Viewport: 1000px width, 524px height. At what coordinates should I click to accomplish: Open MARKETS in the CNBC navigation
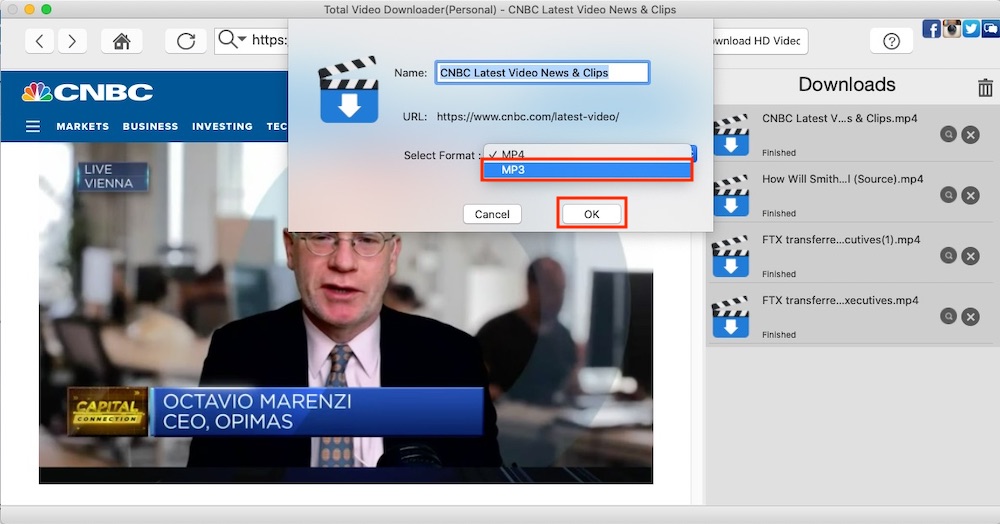tap(82, 126)
